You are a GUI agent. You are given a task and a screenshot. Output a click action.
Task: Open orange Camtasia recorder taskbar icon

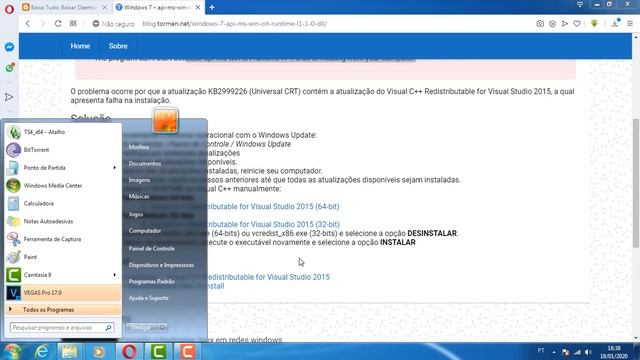coord(187,352)
